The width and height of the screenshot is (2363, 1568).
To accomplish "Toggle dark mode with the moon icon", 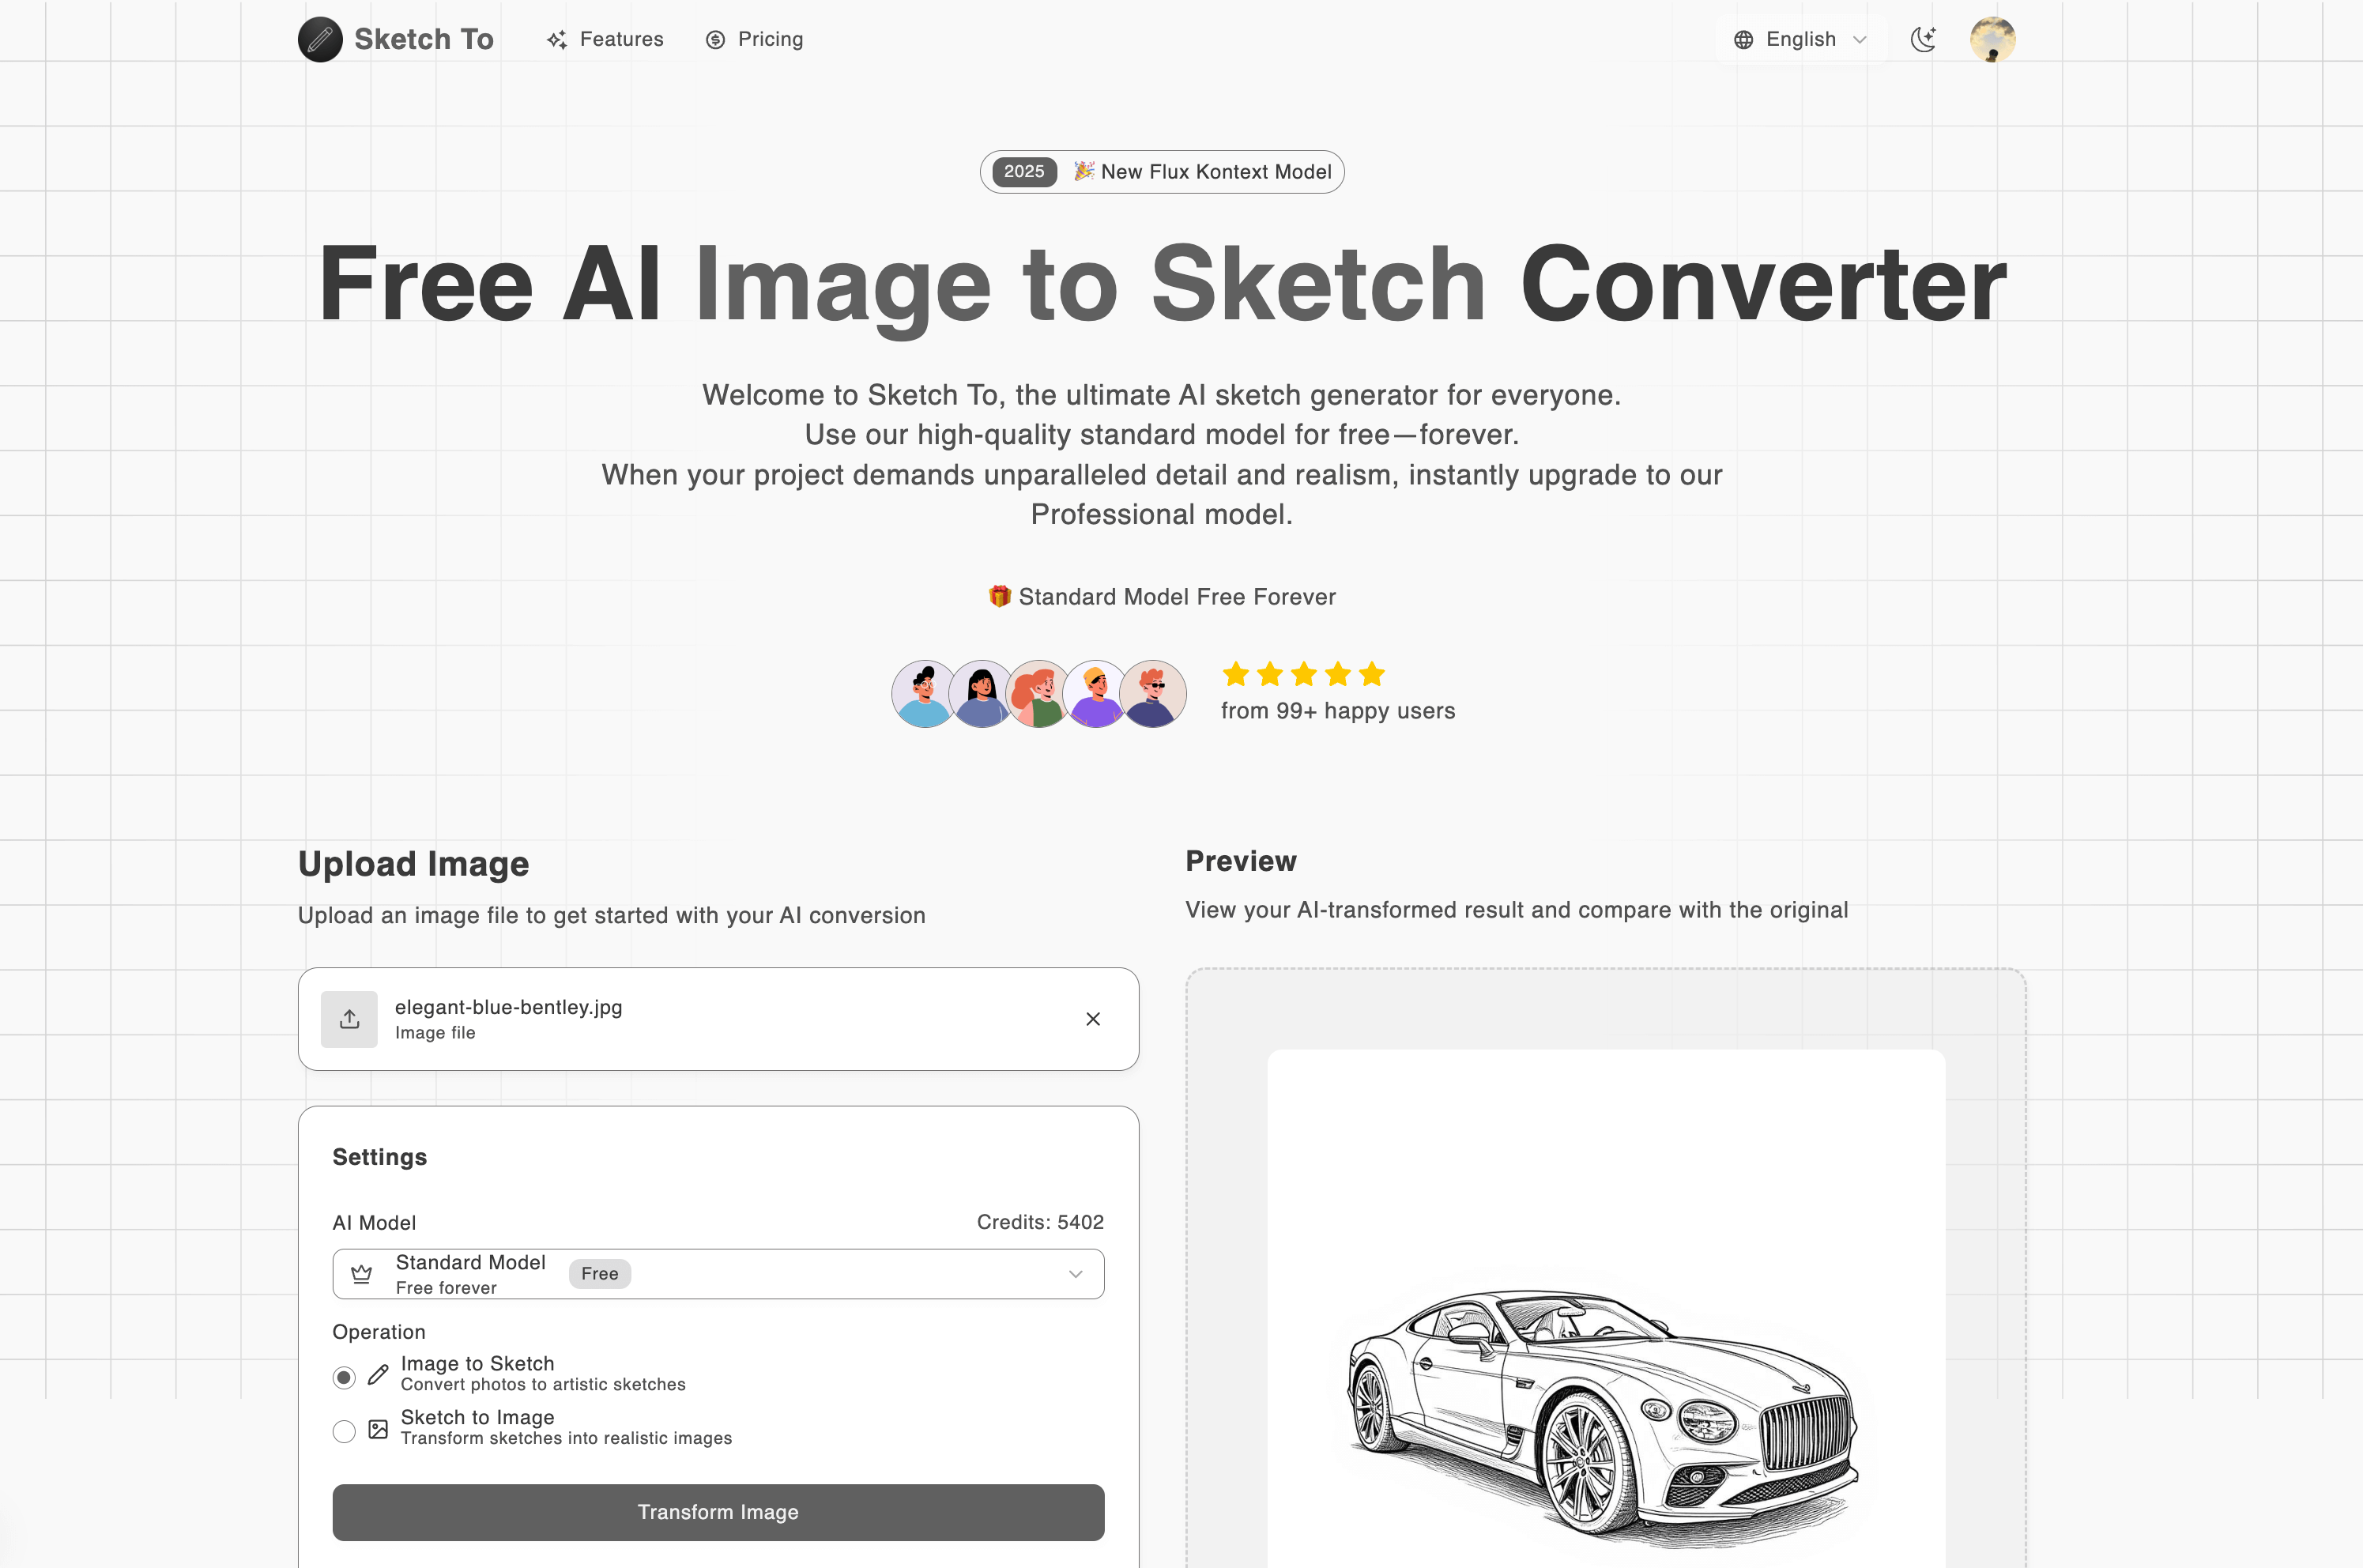I will tap(1922, 38).
